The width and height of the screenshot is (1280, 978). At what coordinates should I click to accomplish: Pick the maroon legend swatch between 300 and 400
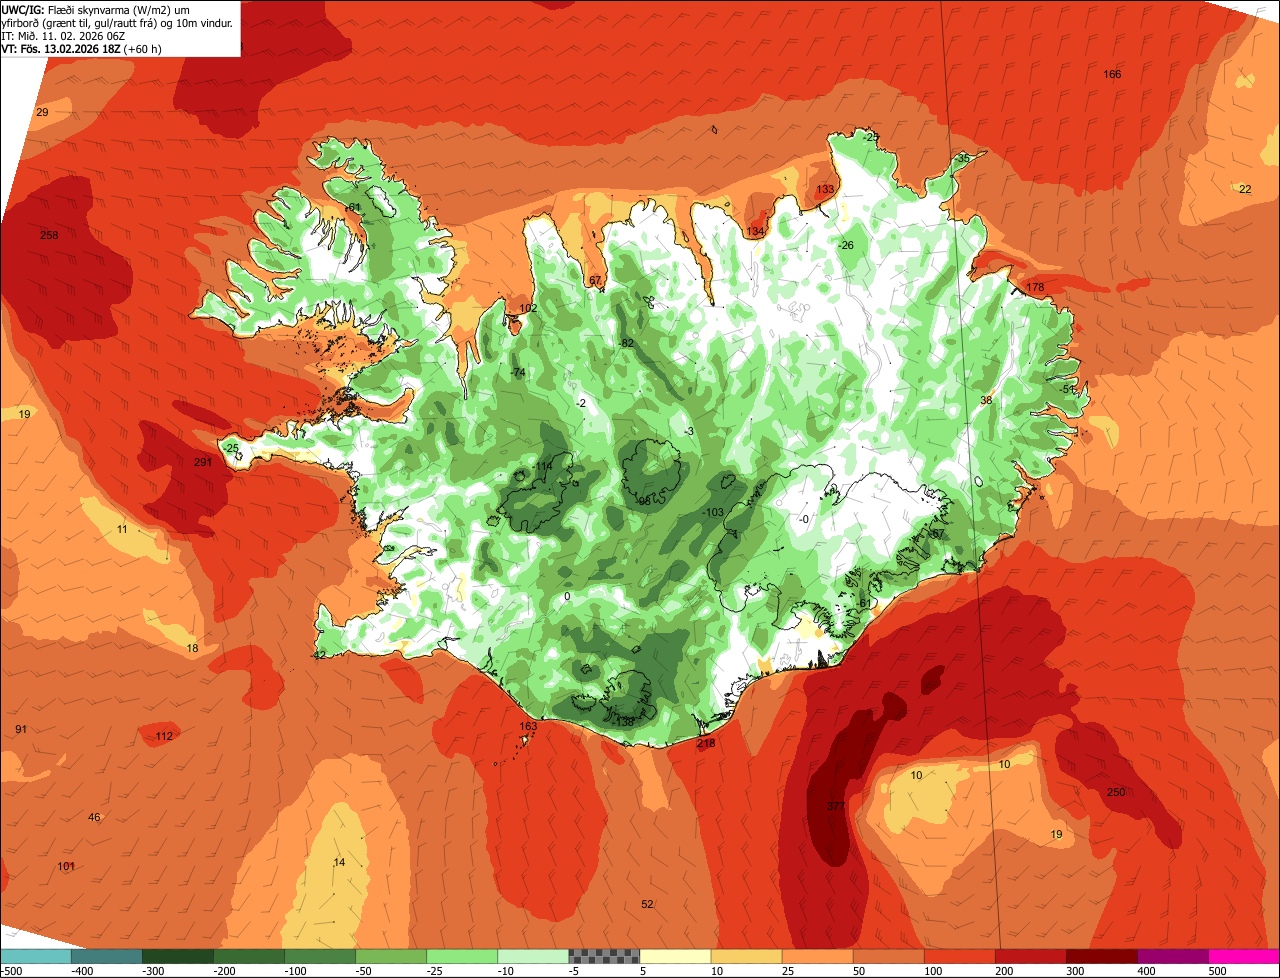pyautogui.click(x=1101, y=956)
